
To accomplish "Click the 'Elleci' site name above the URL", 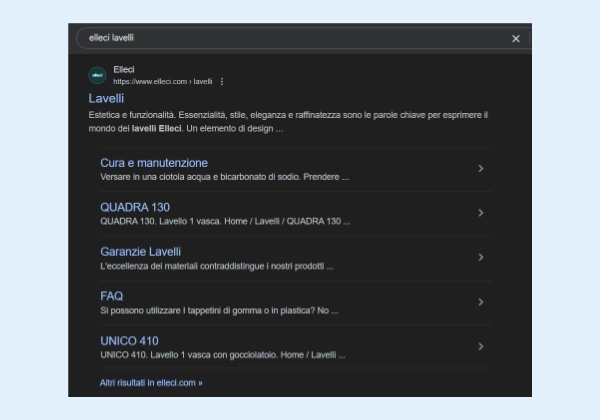I will [x=124, y=70].
